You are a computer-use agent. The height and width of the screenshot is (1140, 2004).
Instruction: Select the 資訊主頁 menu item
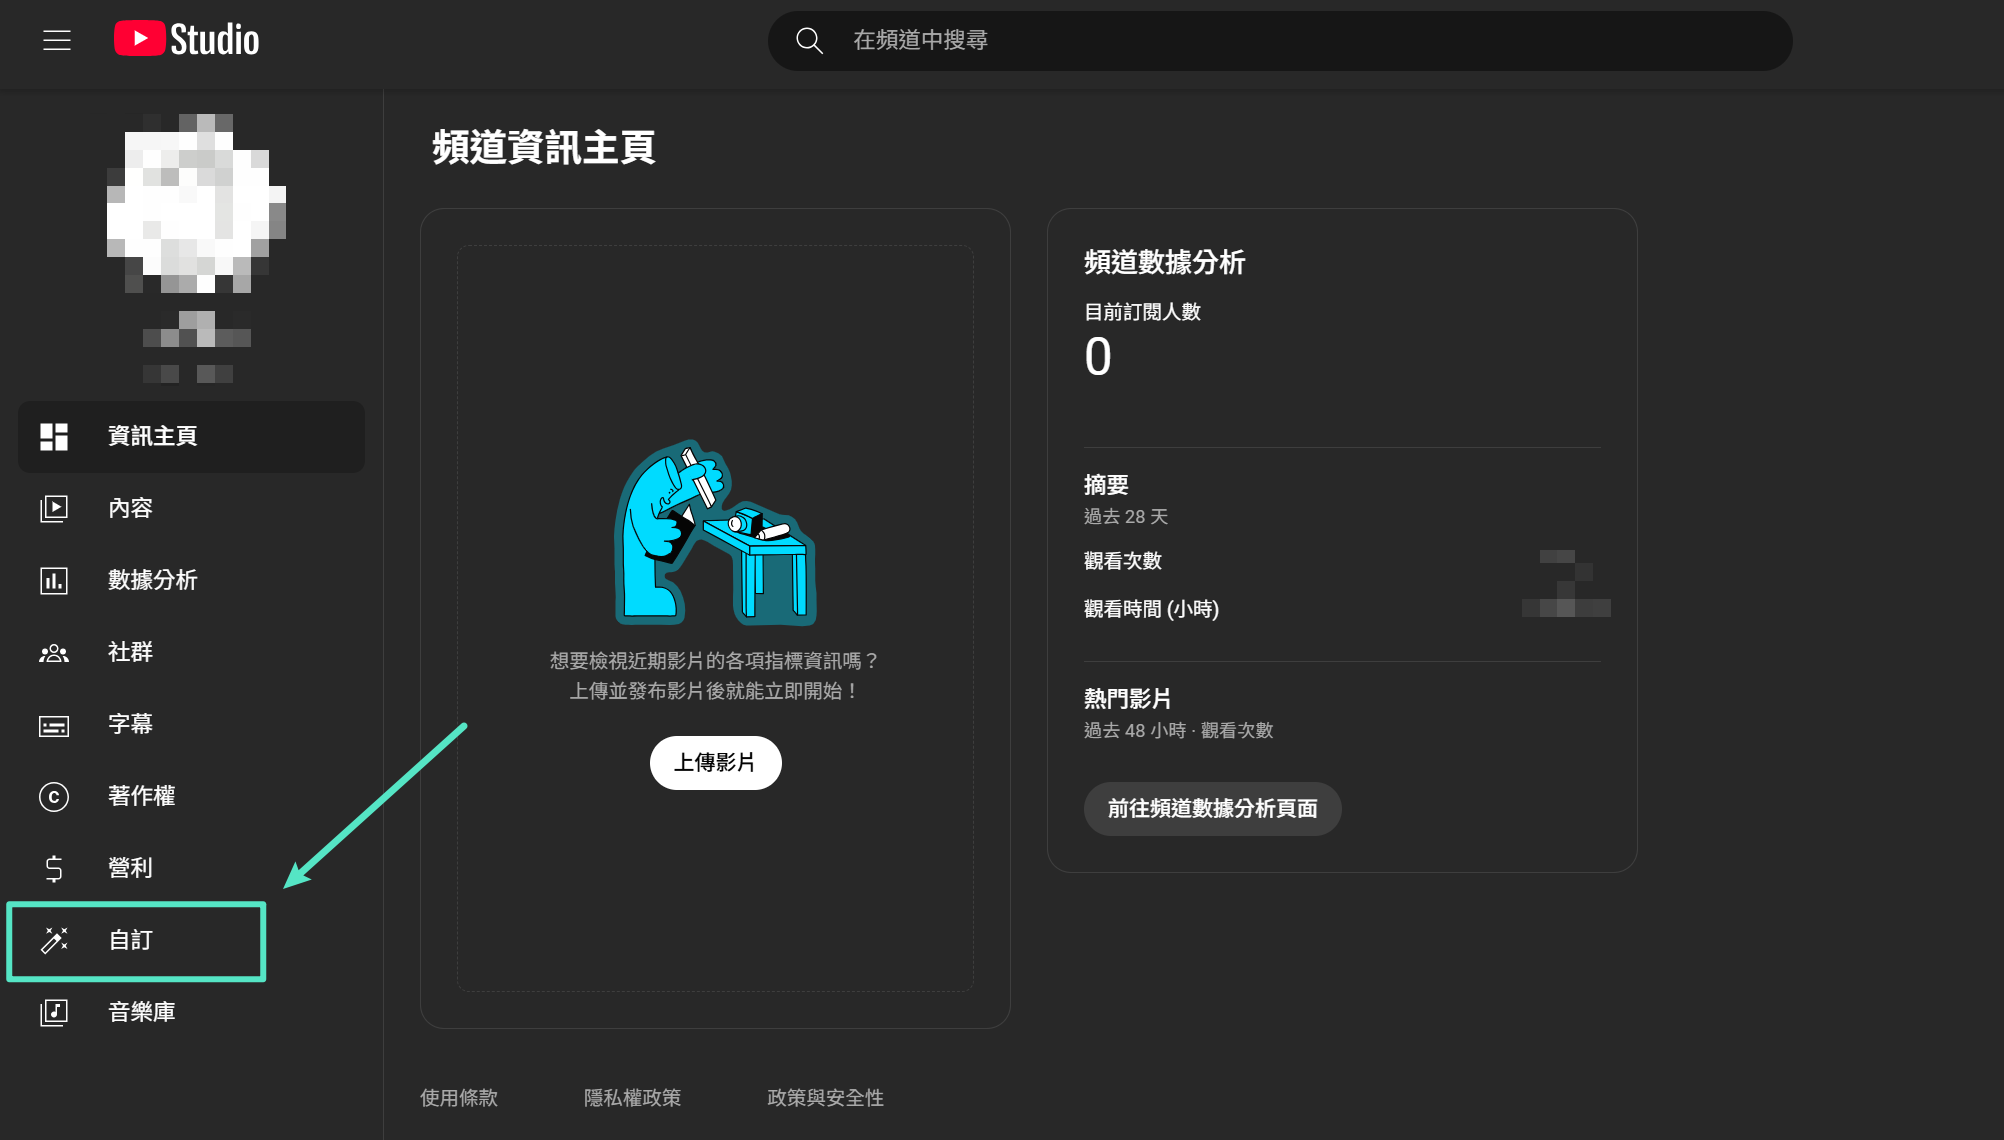[153, 436]
